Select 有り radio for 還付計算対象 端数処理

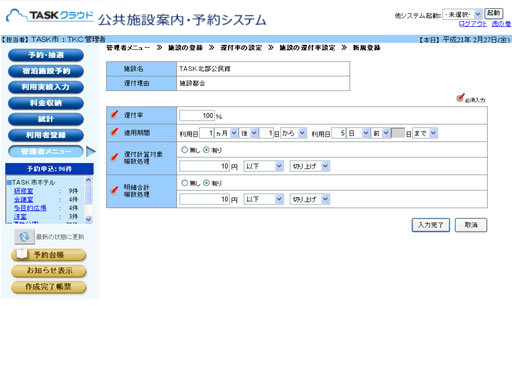(x=206, y=150)
